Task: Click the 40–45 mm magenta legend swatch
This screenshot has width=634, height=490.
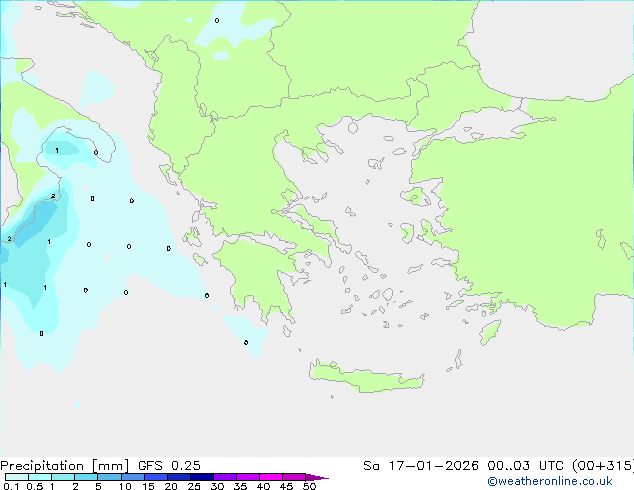Action: point(271,477)
